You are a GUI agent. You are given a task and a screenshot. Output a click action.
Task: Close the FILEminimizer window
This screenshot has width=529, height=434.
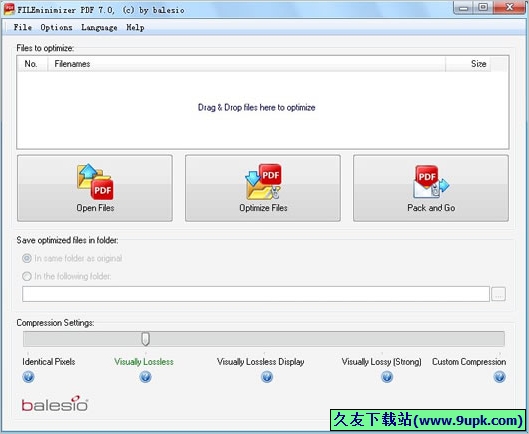click(509, 7)
